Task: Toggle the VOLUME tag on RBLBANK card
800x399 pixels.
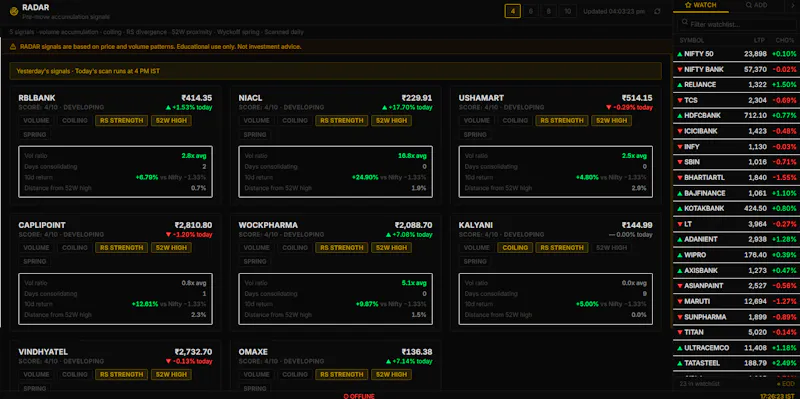Action: pos(36,121)
